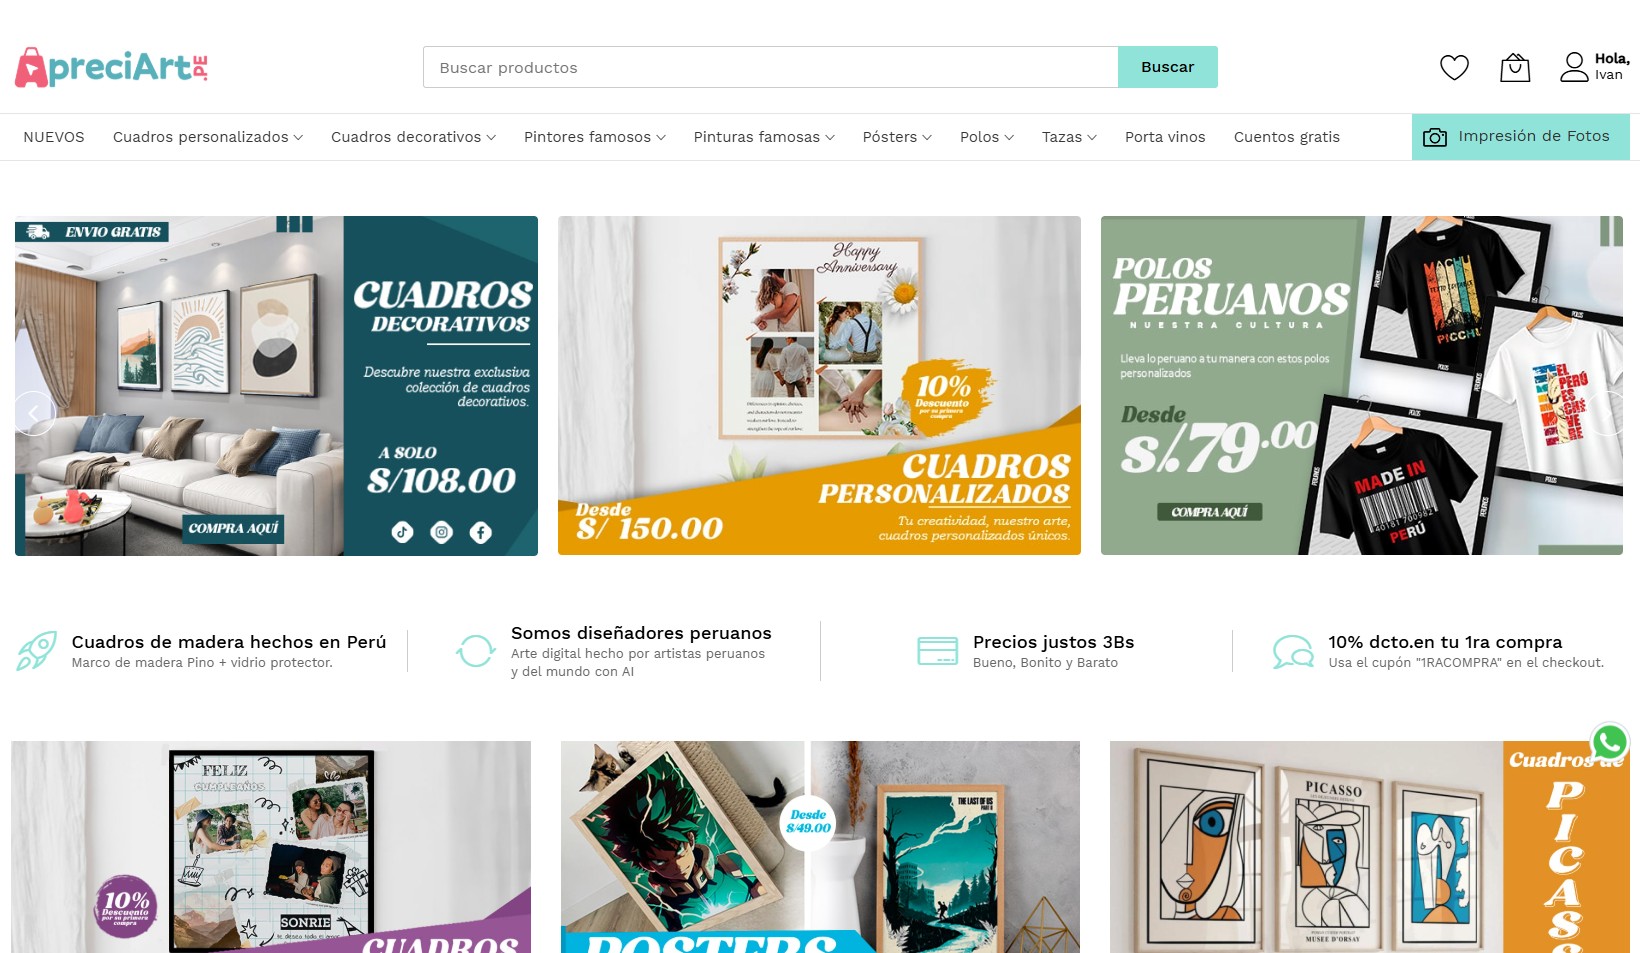Image resolution: width=1640 pixels, height=953 pixels.
Task: Click the Instagram icon on banner
Action: (x=442, y=532)
